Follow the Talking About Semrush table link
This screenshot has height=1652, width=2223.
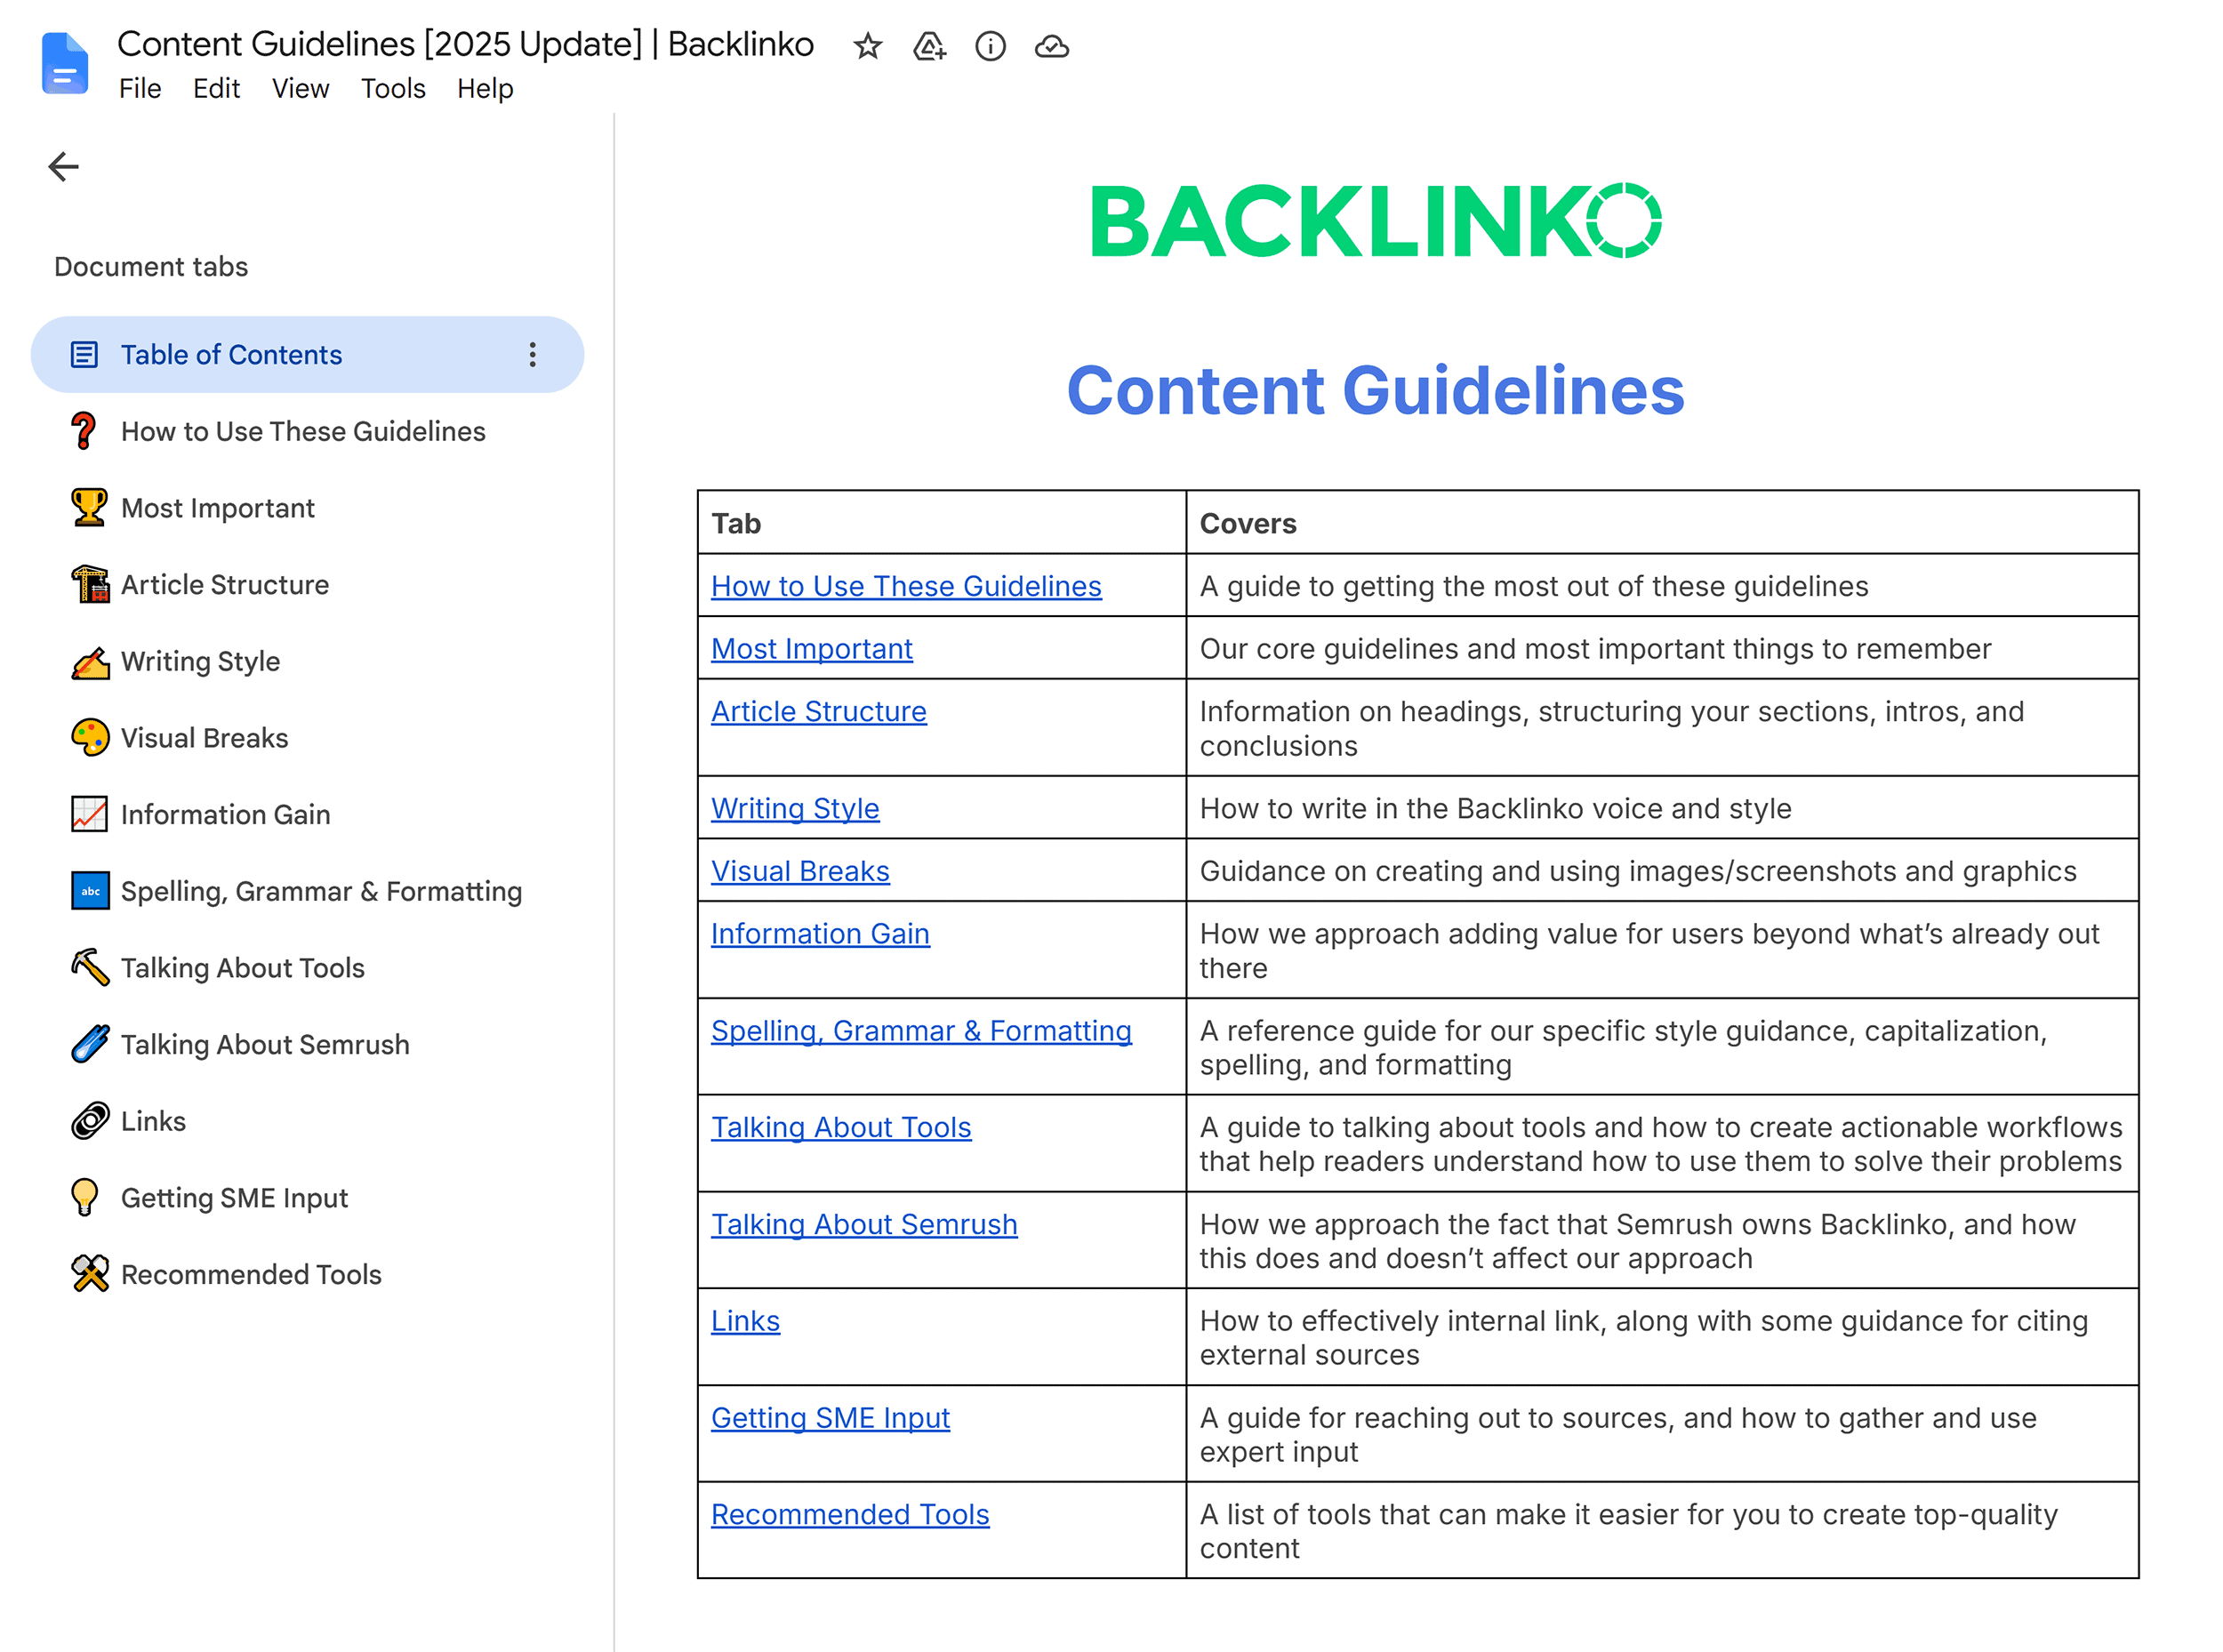[864, 1224]
